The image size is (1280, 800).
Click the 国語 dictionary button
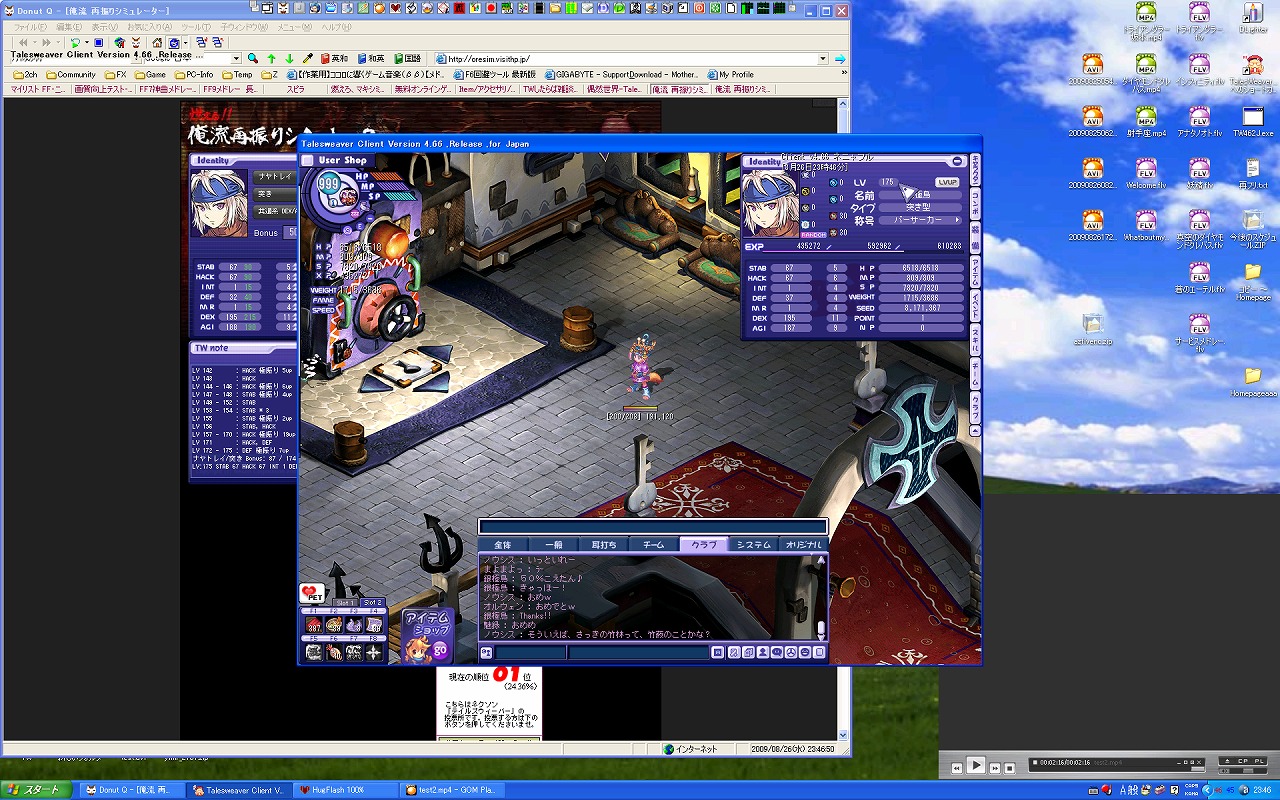click(407, 59)
